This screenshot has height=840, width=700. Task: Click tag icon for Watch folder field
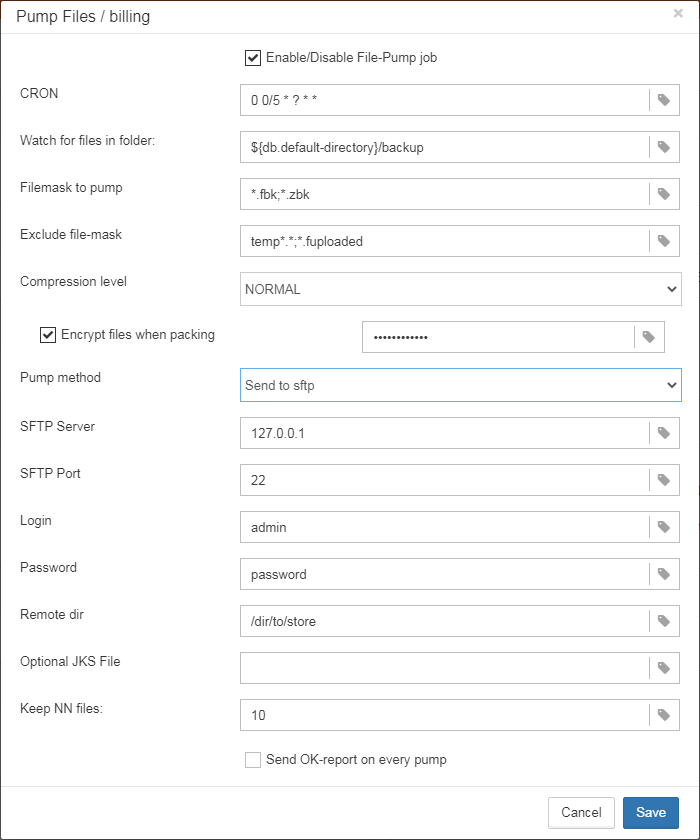point(664,147)
